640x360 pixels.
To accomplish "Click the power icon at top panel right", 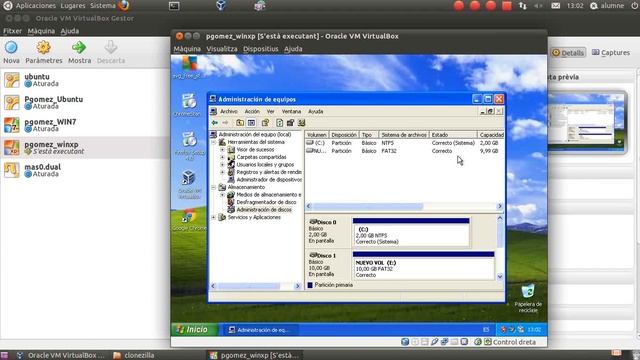I will point(634,6).
